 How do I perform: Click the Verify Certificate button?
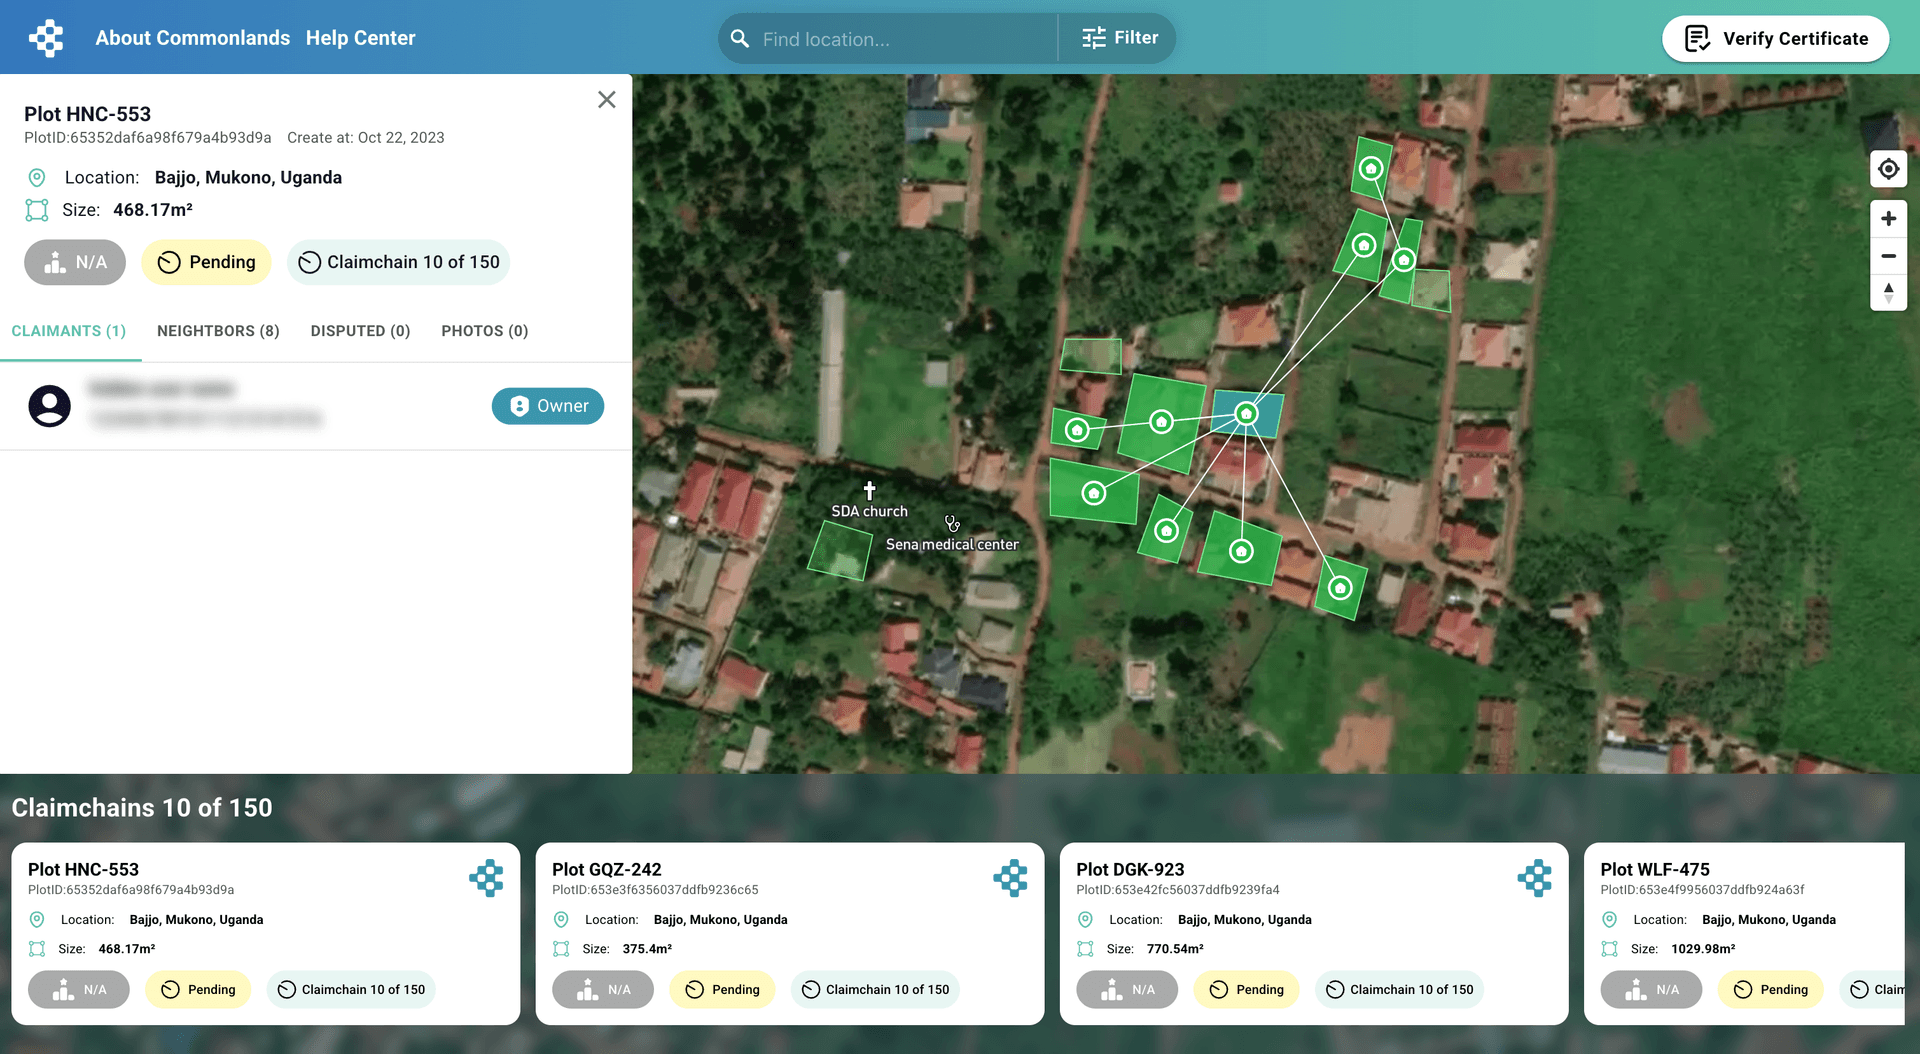point(1775,39)
